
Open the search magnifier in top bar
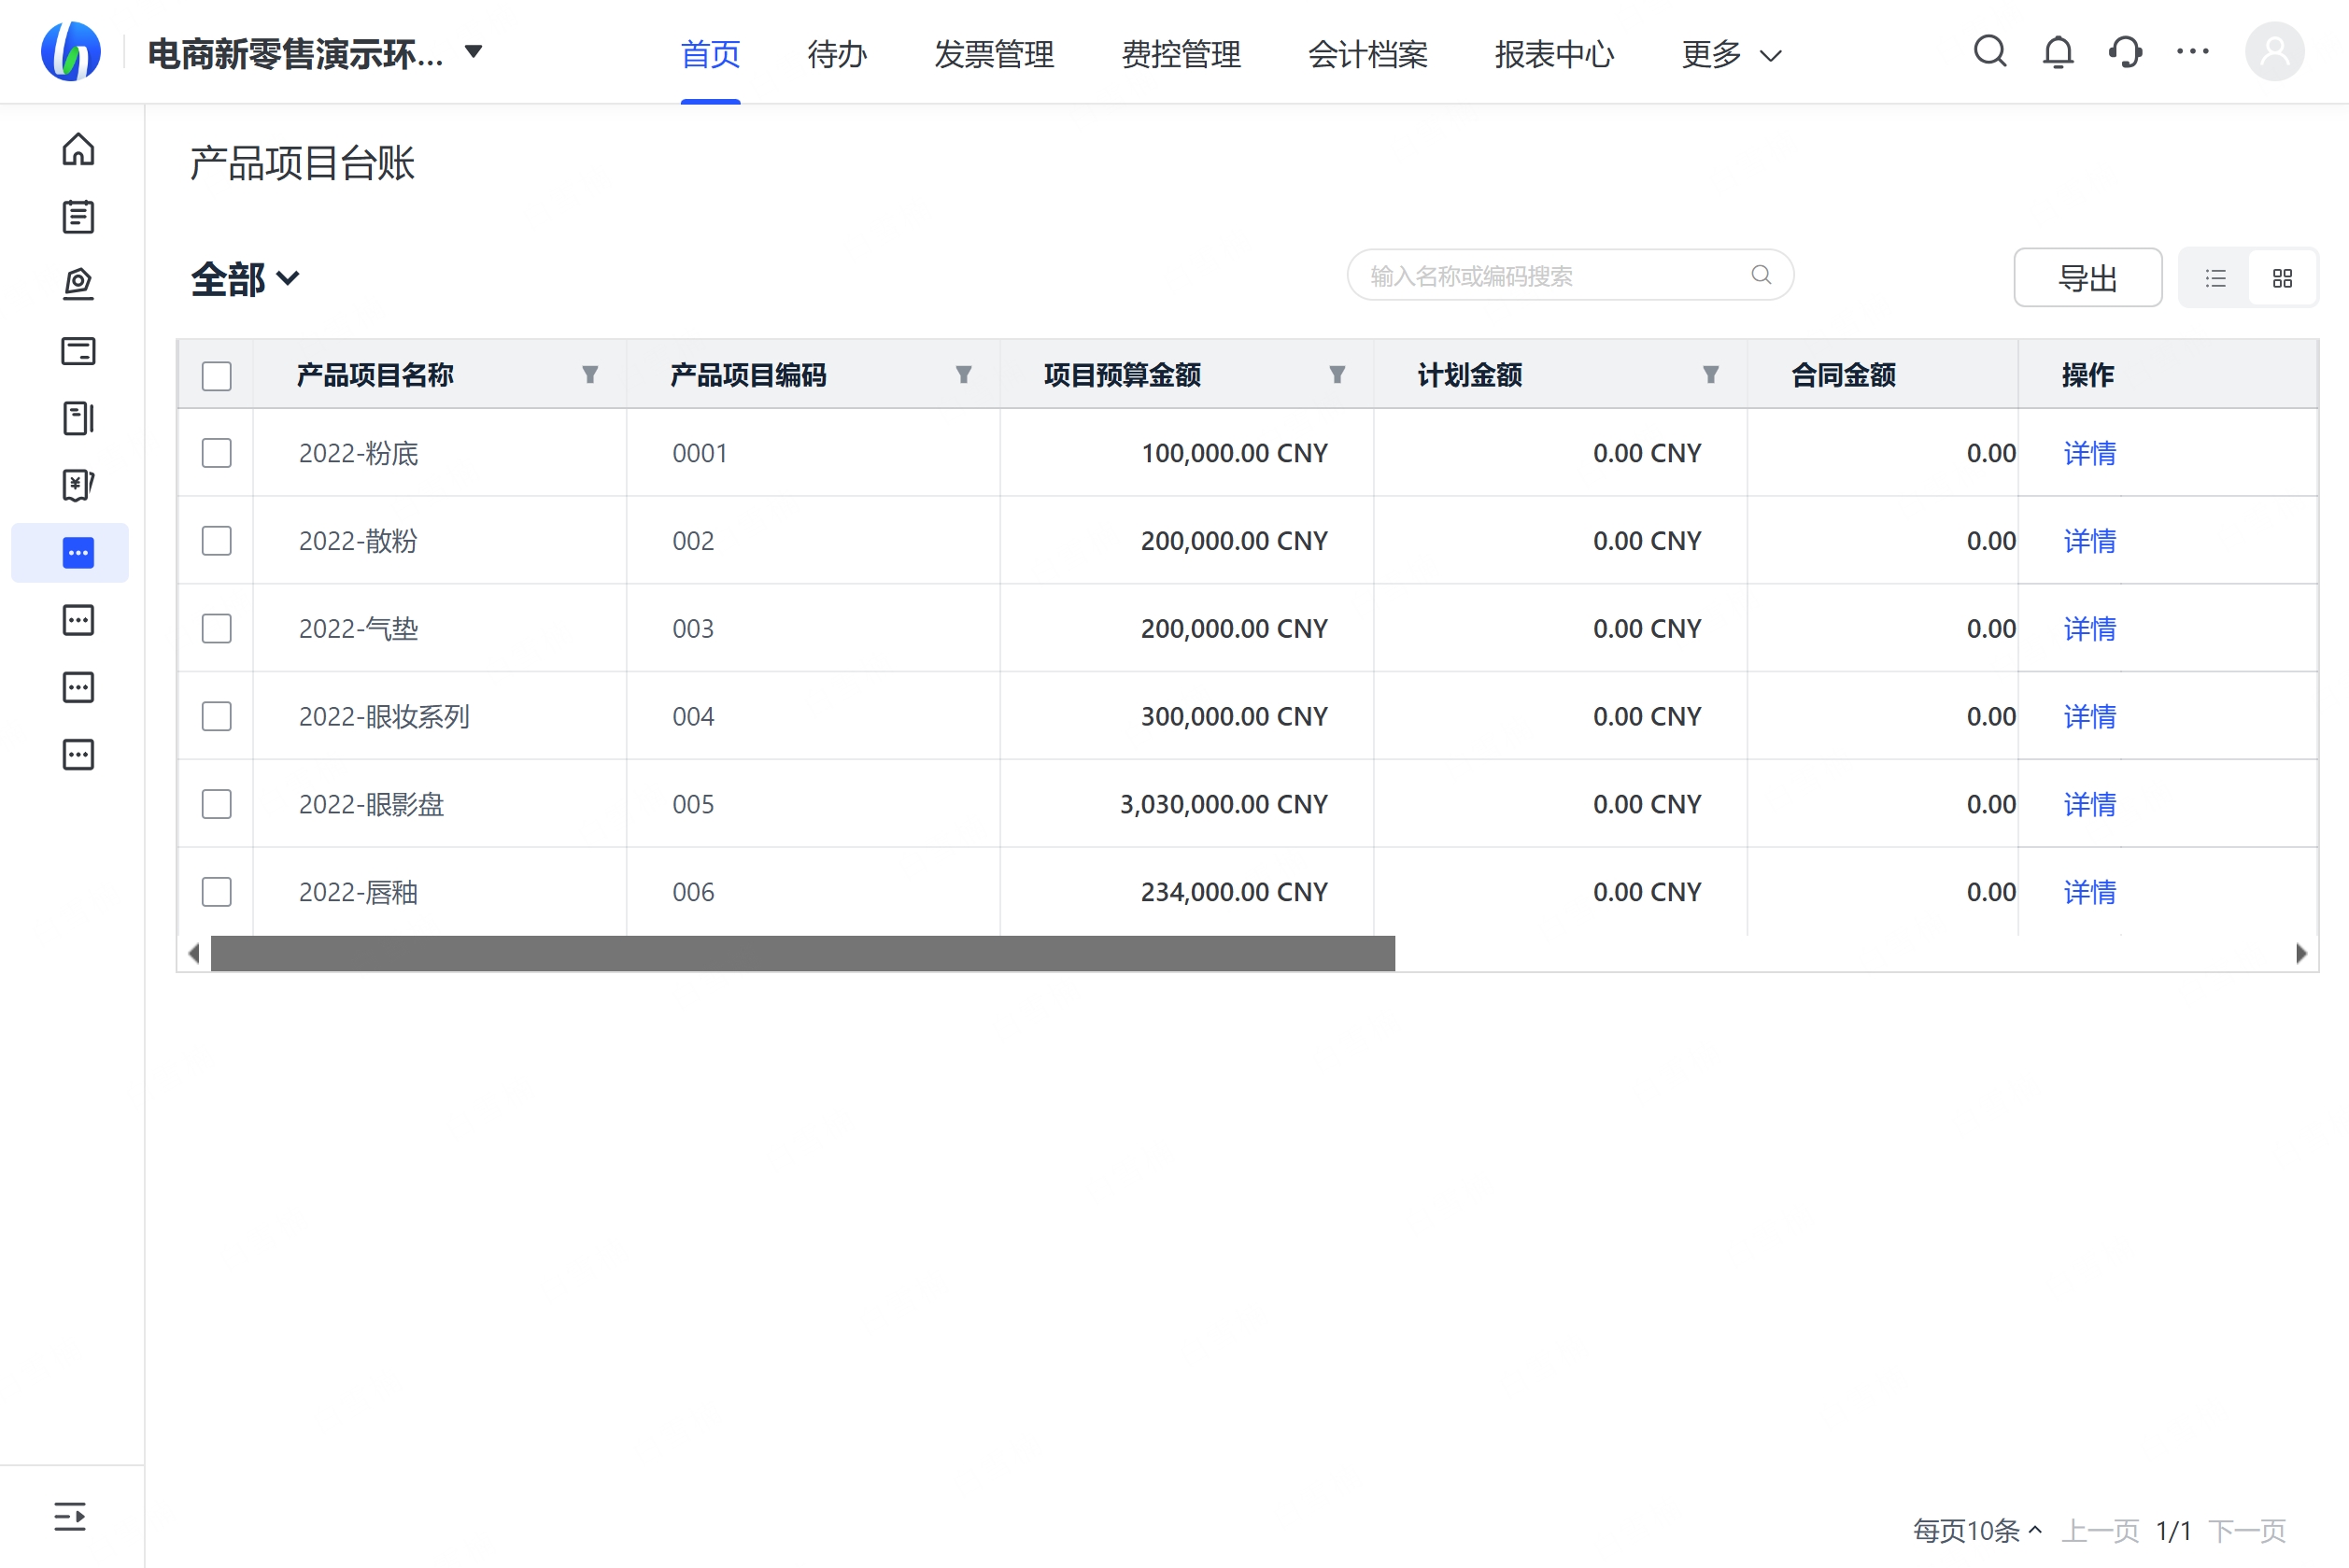pyautogui.click(x=1990, y=52)
